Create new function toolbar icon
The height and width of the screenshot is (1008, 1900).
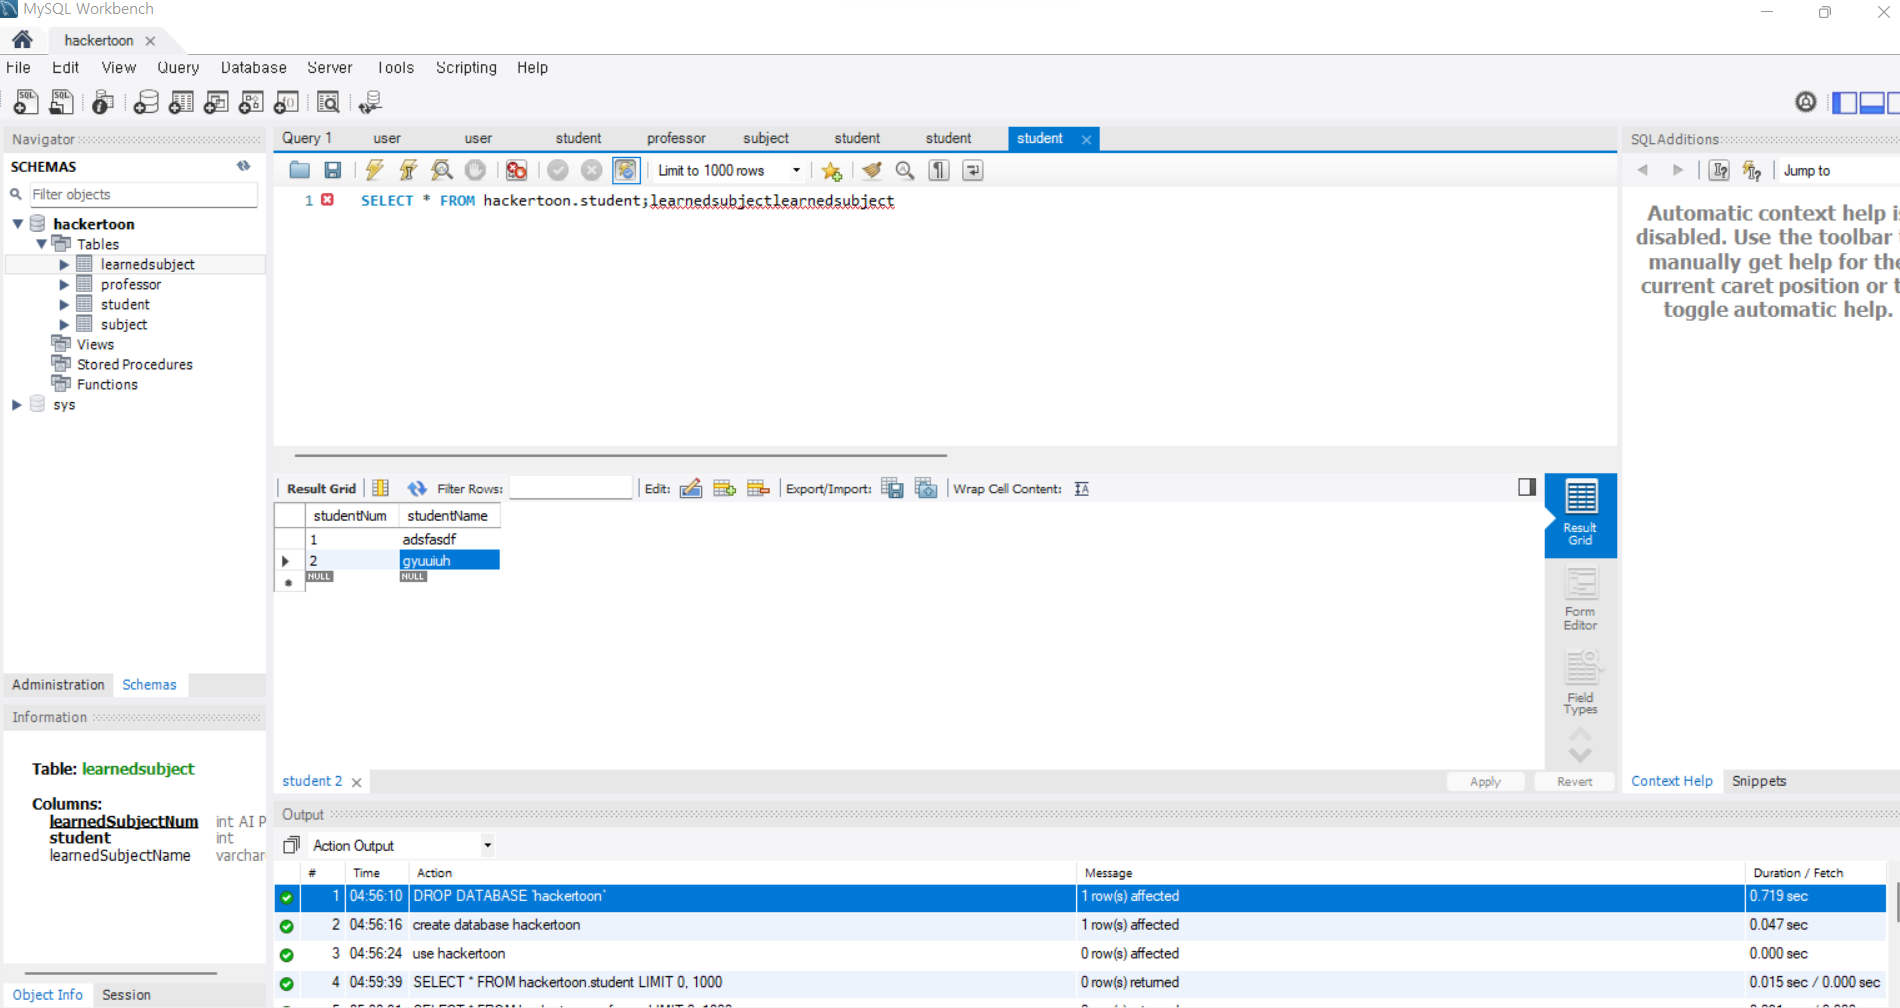[286, 102]
